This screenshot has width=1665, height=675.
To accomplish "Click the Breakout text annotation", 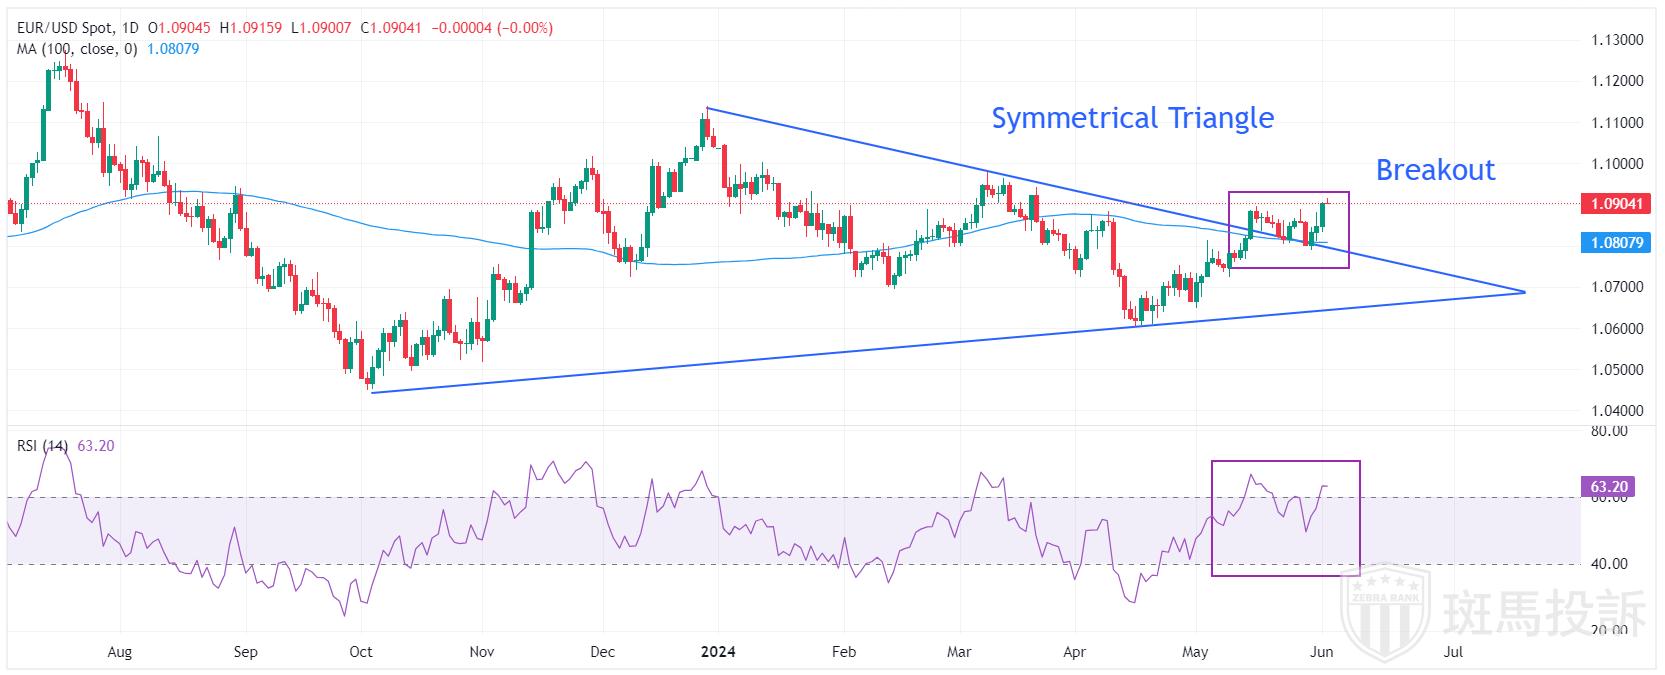I will pyautogui.click(x=1435, y=170).
